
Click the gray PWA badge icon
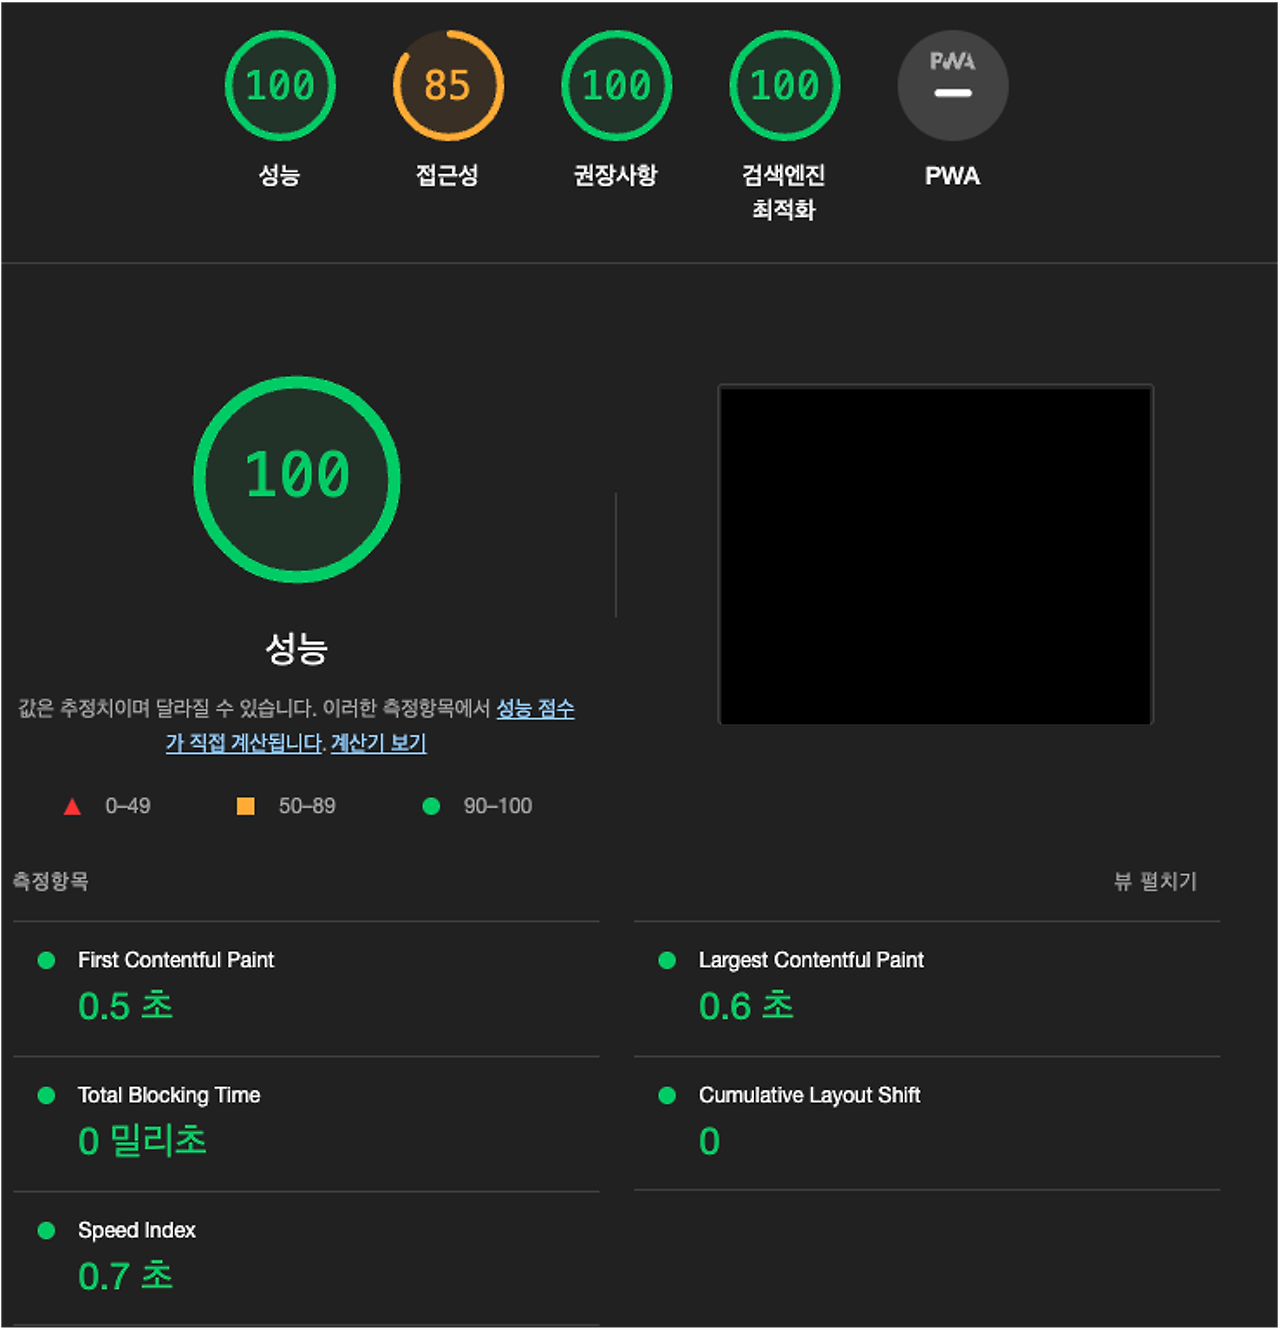click(x=952, y=86)
